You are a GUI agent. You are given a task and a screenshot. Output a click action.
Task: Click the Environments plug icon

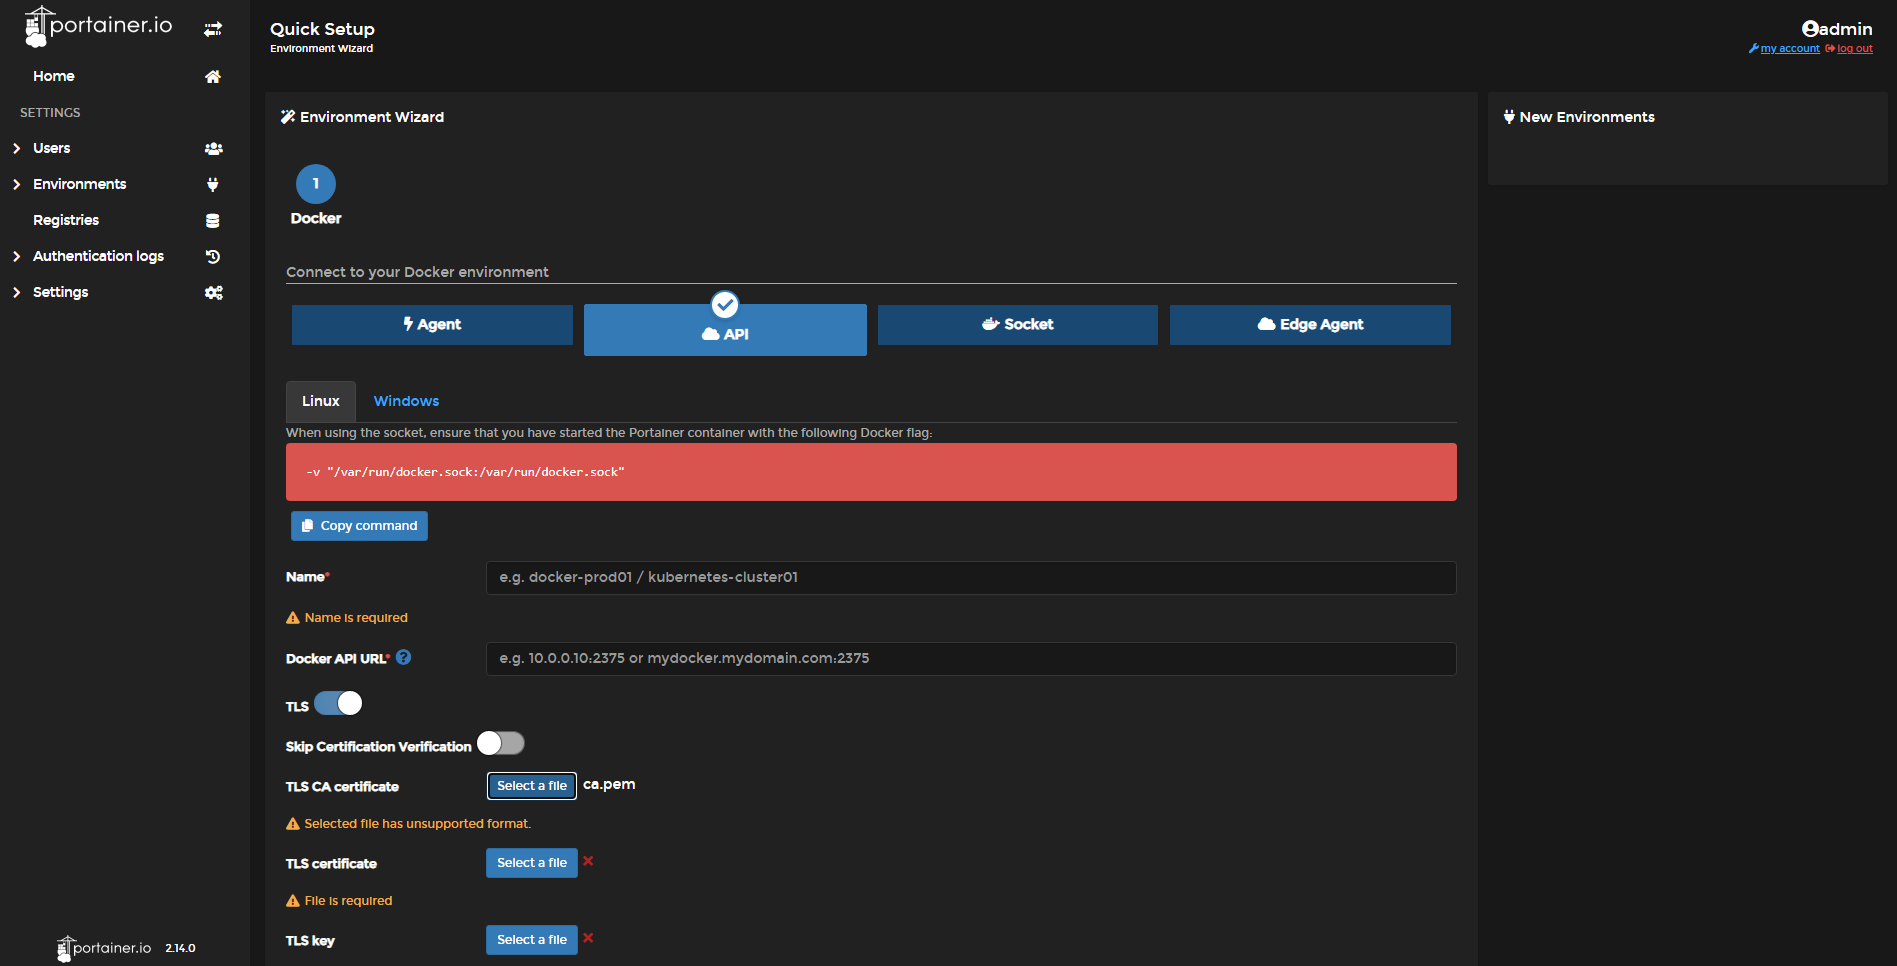tap(213, 184)
